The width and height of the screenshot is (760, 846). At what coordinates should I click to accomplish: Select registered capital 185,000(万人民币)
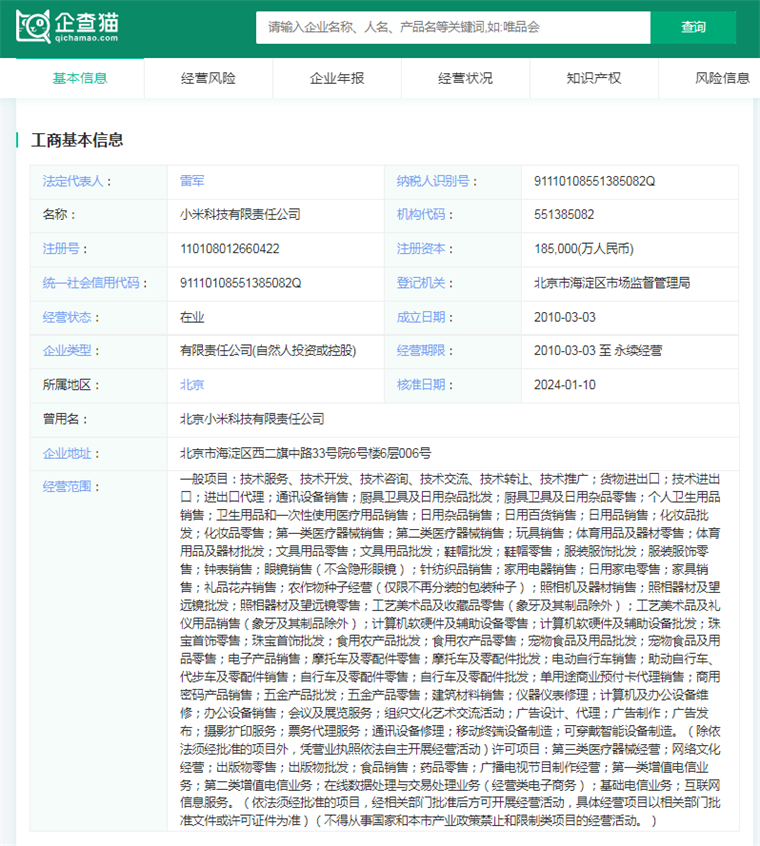[584, 249]
